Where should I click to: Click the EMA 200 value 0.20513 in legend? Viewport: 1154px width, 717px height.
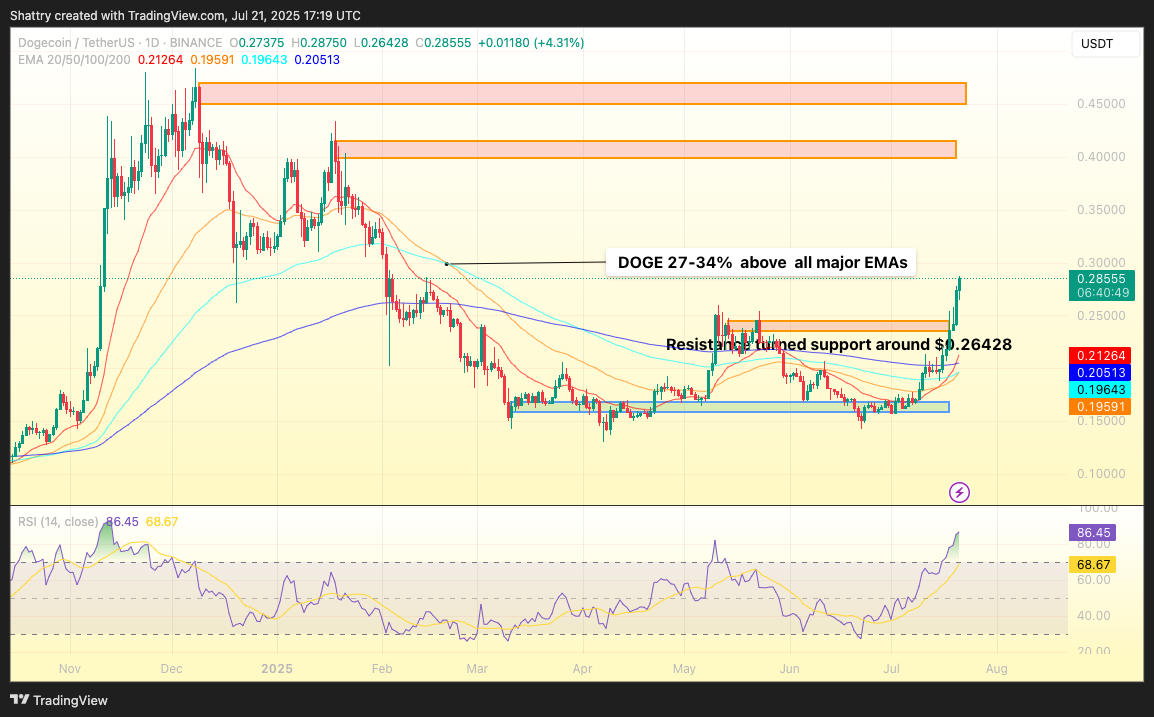317,60
